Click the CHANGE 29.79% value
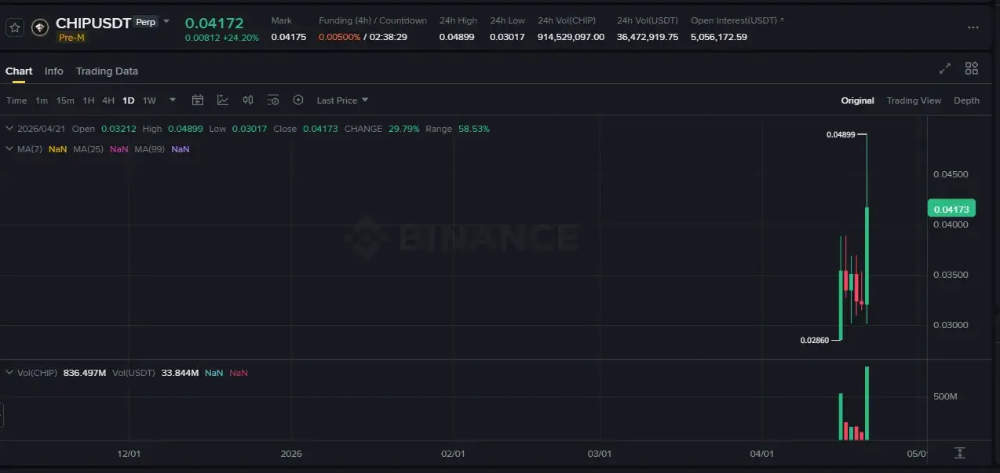1000x473 pixels. pos(404,129)
